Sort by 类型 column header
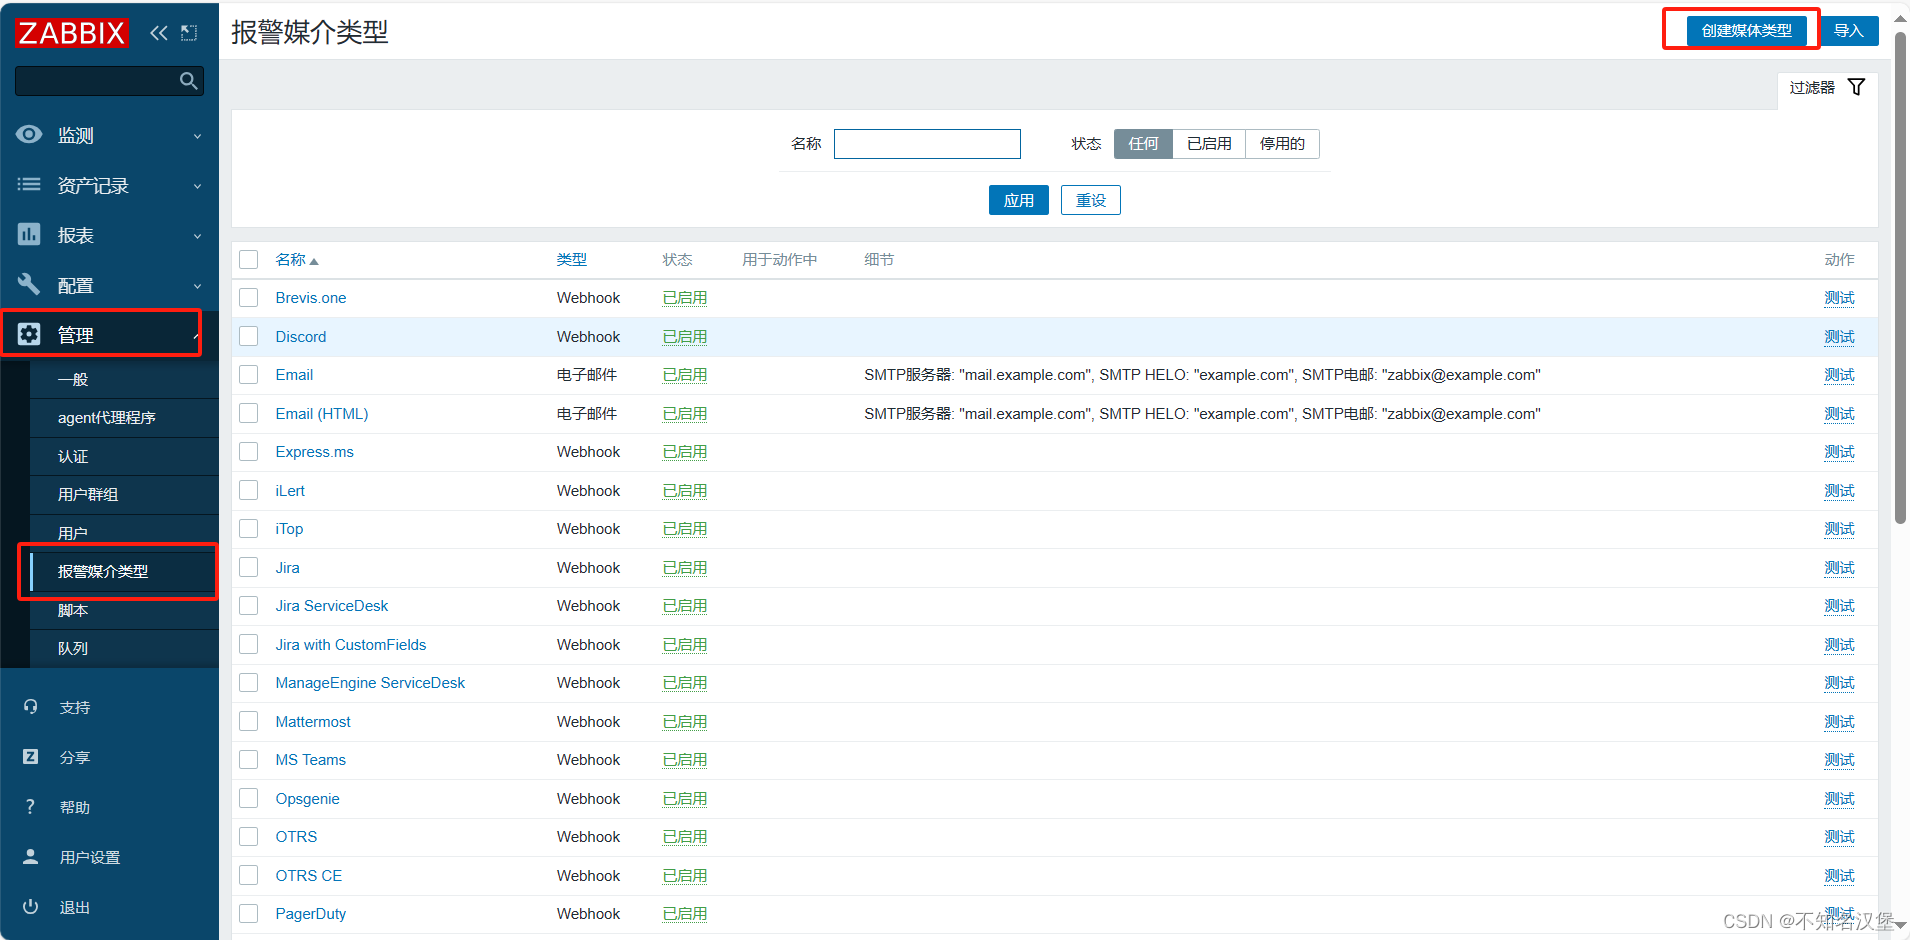Screen dimensions: 1910x940 click(572, 260)
